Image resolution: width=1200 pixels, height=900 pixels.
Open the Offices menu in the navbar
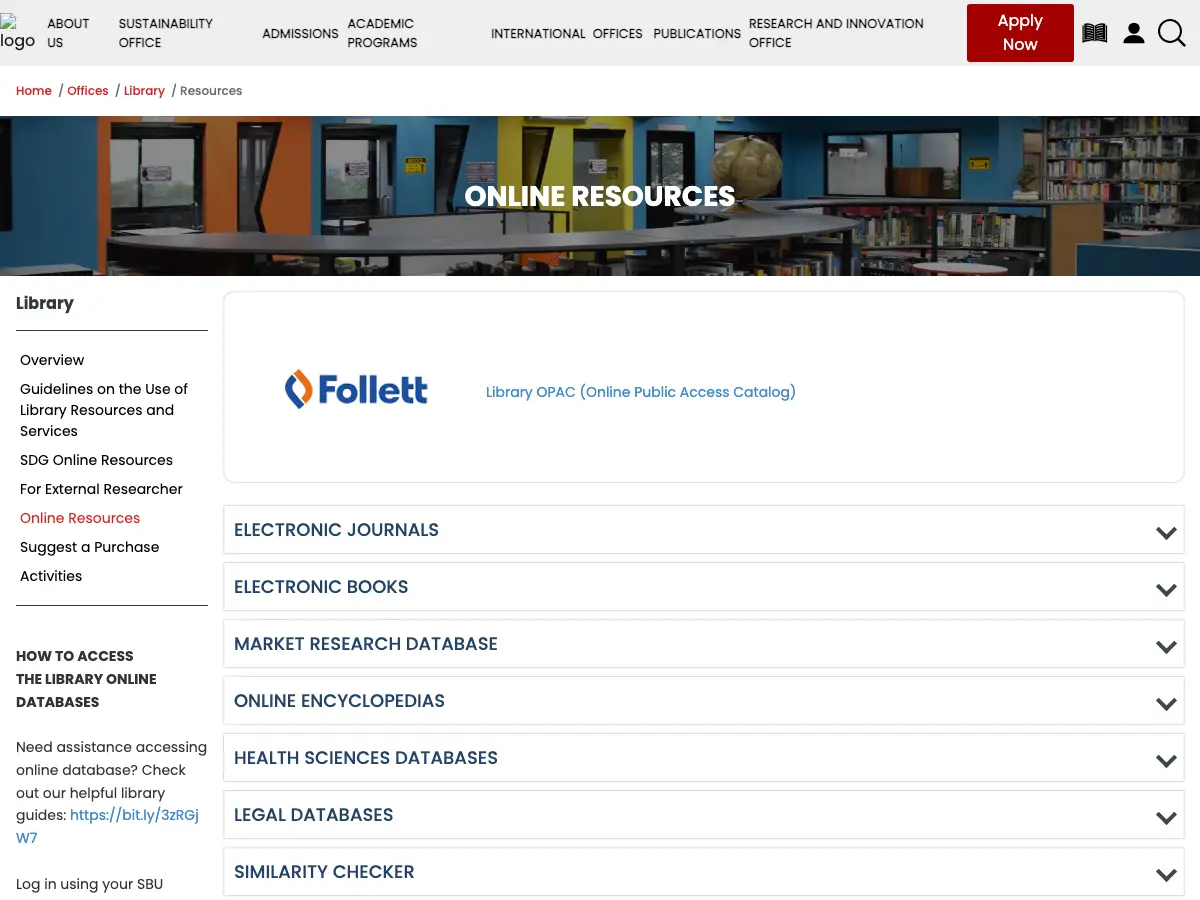pos(617,33)
